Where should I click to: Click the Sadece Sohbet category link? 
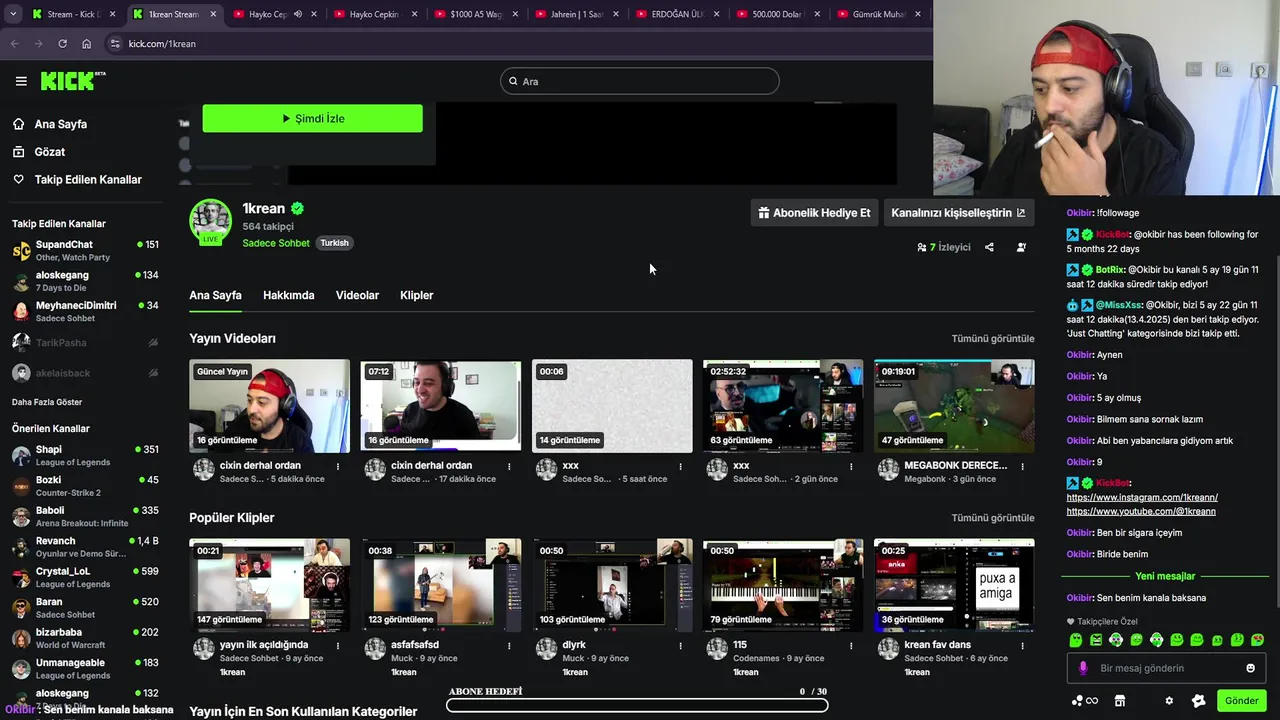[275, 243]
